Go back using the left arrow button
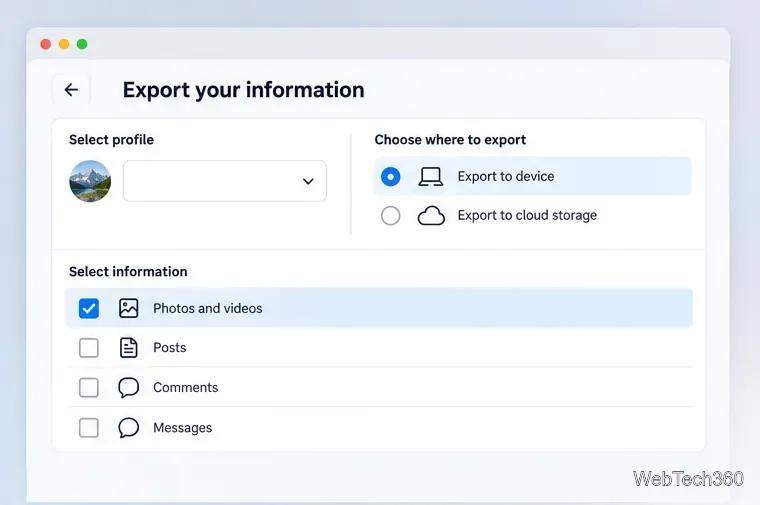This screenshot has width=760, height=505. [71, 90]
